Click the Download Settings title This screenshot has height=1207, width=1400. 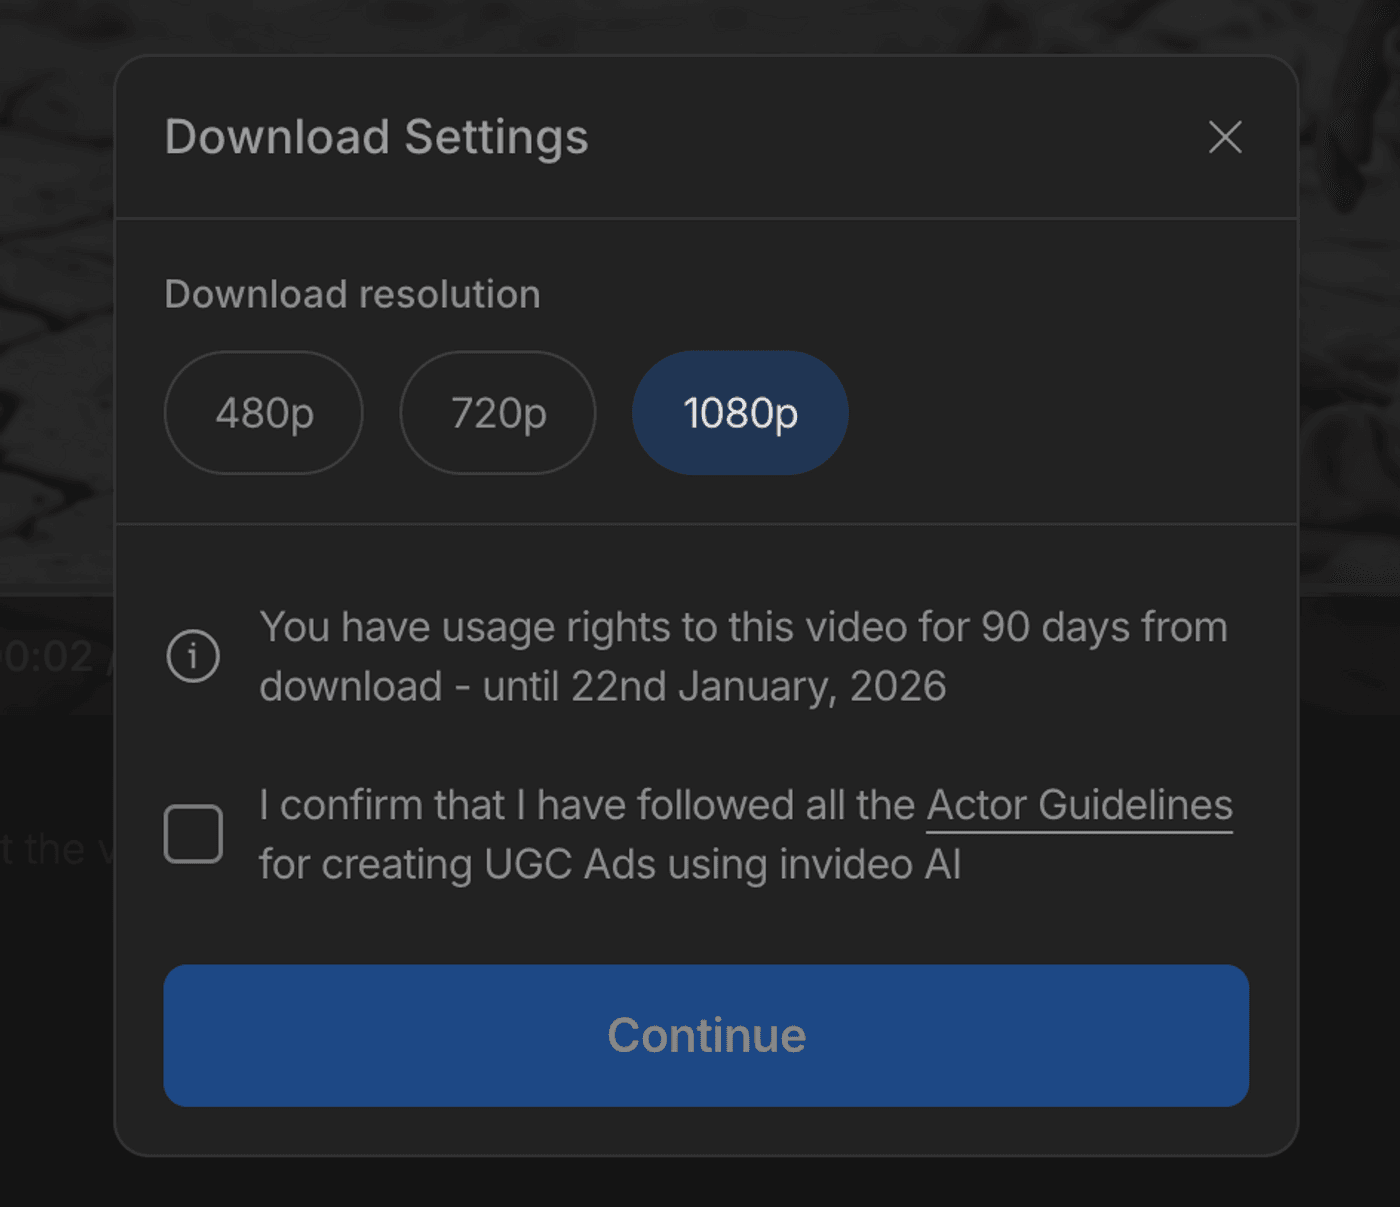pos(376,137)
